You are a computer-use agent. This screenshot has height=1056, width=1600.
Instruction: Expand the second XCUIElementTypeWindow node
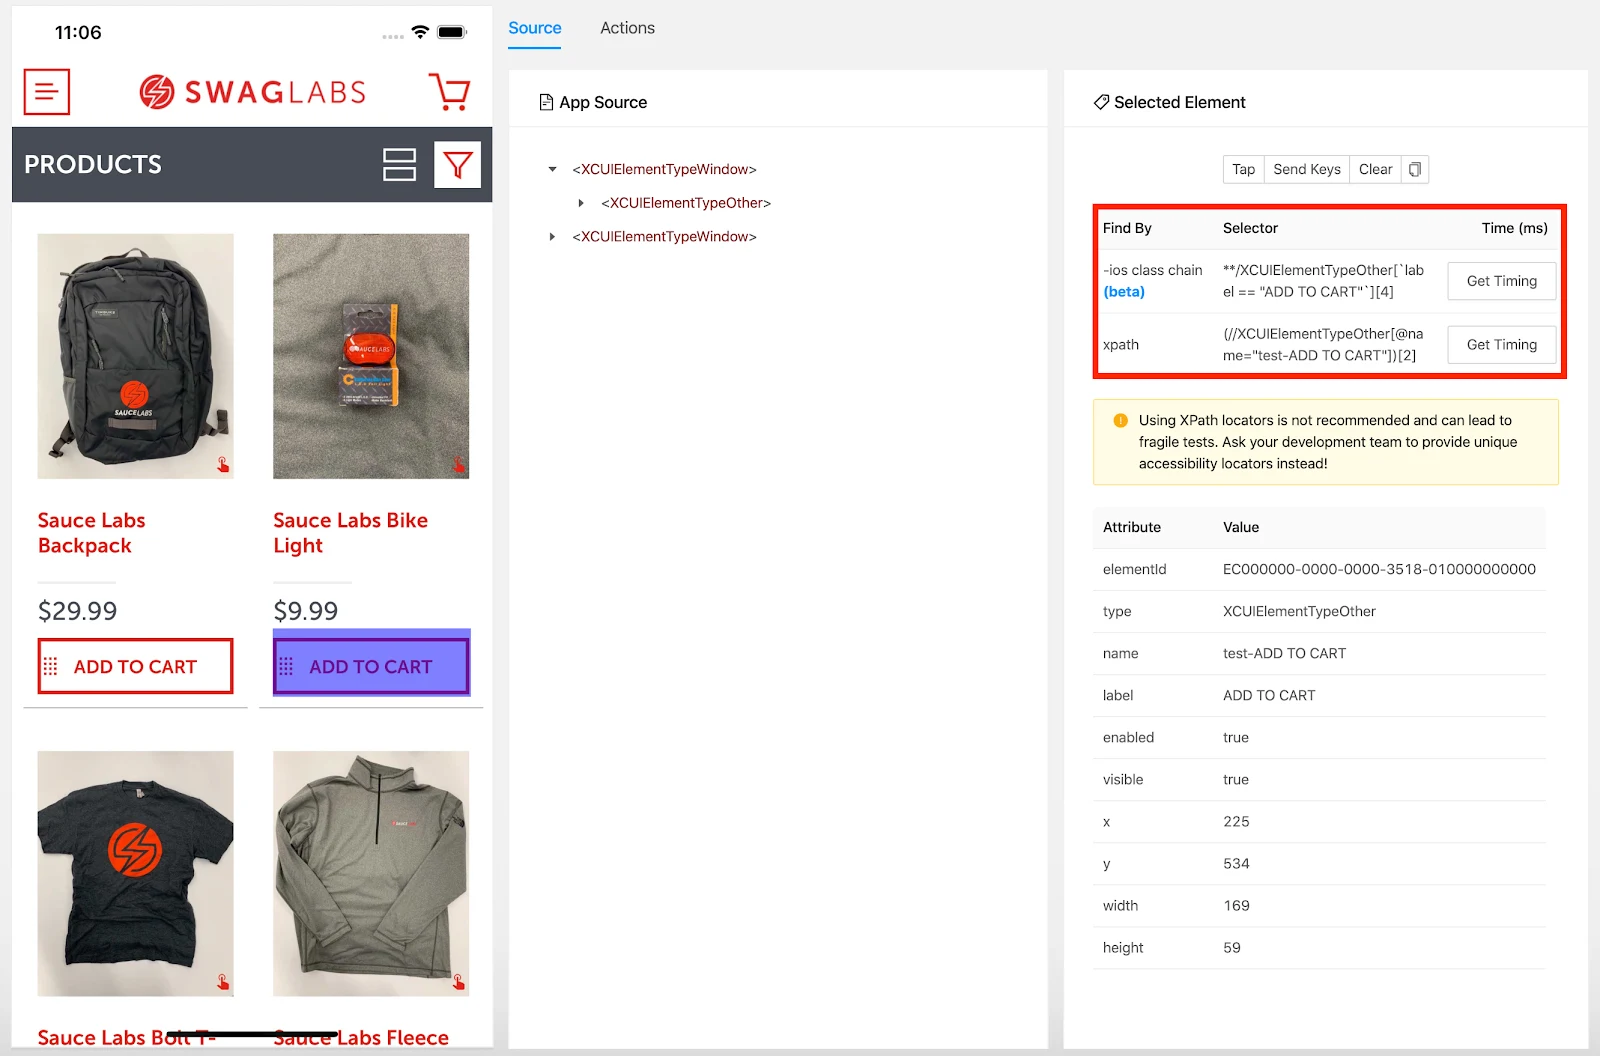[x=552, y=237]
